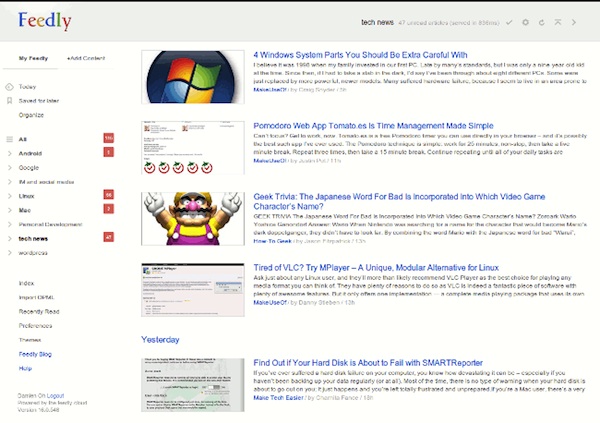The width and height of the screenshot is (600, 423).
Task: Click MakeUseOf source under MPlayer article
Action: [x=270, y=302]
